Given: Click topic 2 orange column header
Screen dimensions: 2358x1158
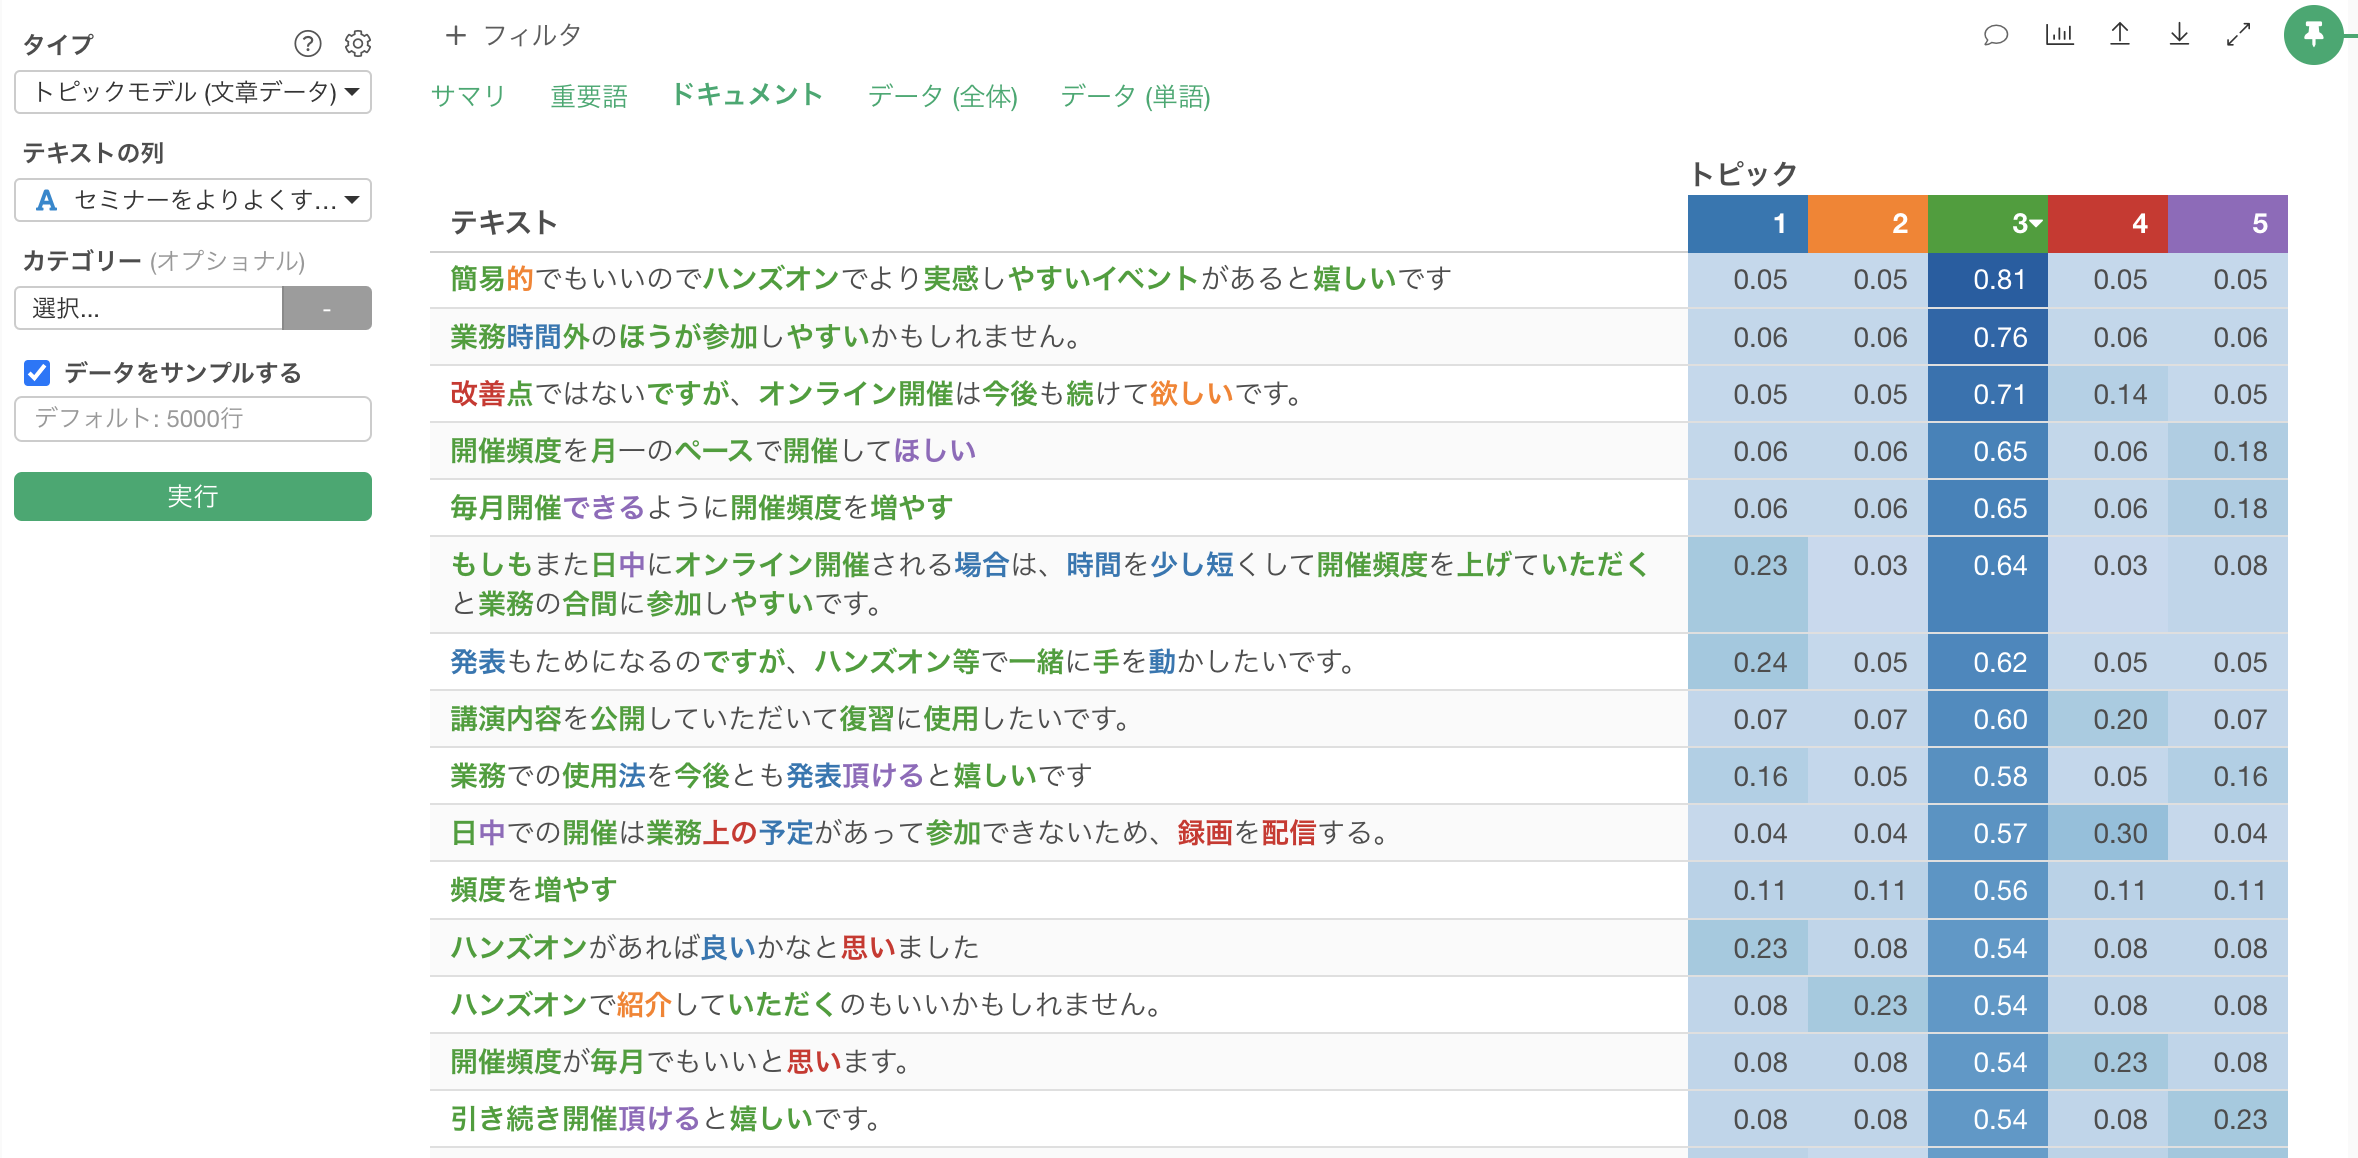Looking at the screenshot, I should (x=1868, y=223).
